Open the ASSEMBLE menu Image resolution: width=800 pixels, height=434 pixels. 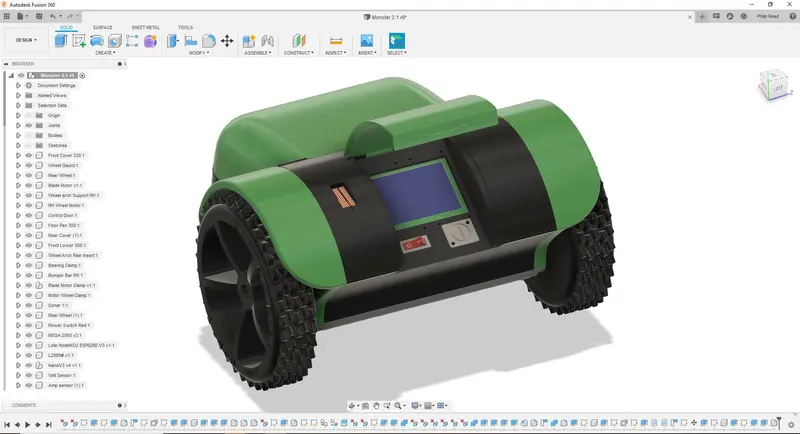tap(258, 53)
